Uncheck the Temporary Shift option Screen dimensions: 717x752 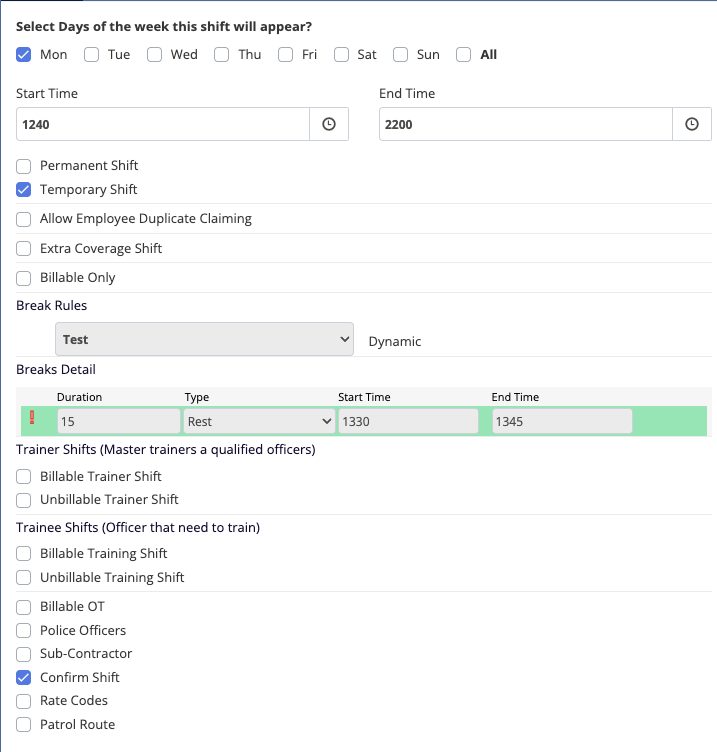[24, 190]
